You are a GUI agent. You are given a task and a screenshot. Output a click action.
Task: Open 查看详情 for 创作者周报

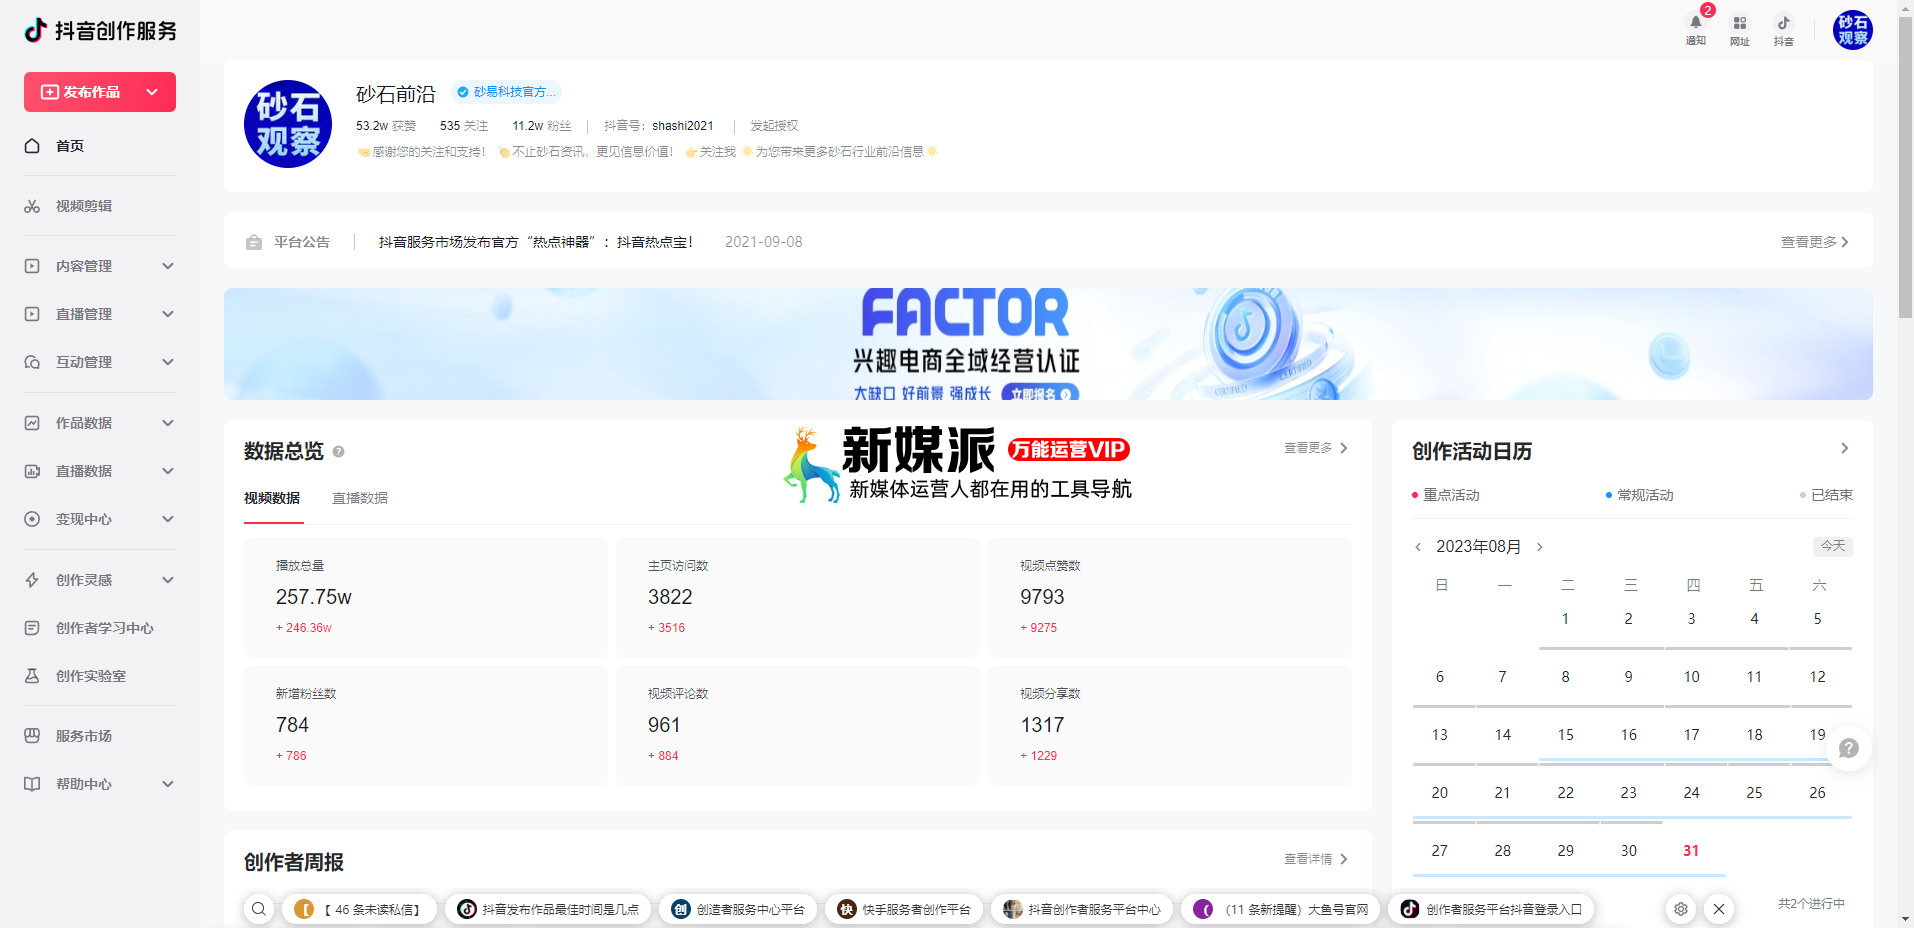coord(1316,859)
